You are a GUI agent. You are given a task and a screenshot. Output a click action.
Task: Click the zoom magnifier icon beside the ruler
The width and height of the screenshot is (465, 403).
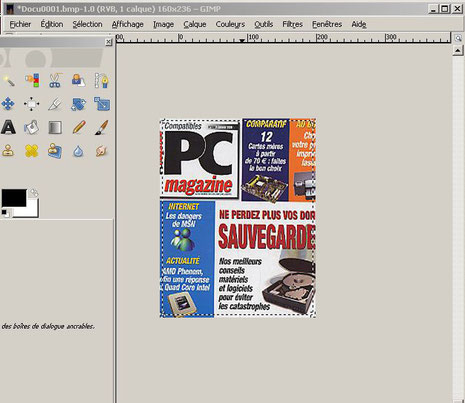click(x=458, y=38)
